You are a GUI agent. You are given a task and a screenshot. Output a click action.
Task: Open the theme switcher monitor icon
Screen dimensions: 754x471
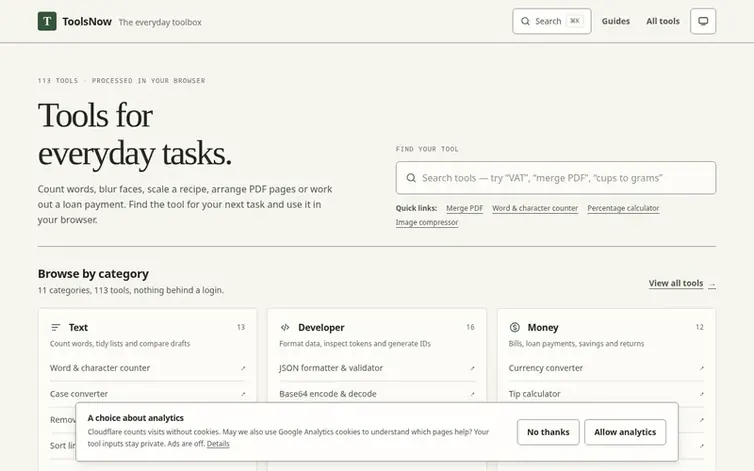tap(703, 21)
